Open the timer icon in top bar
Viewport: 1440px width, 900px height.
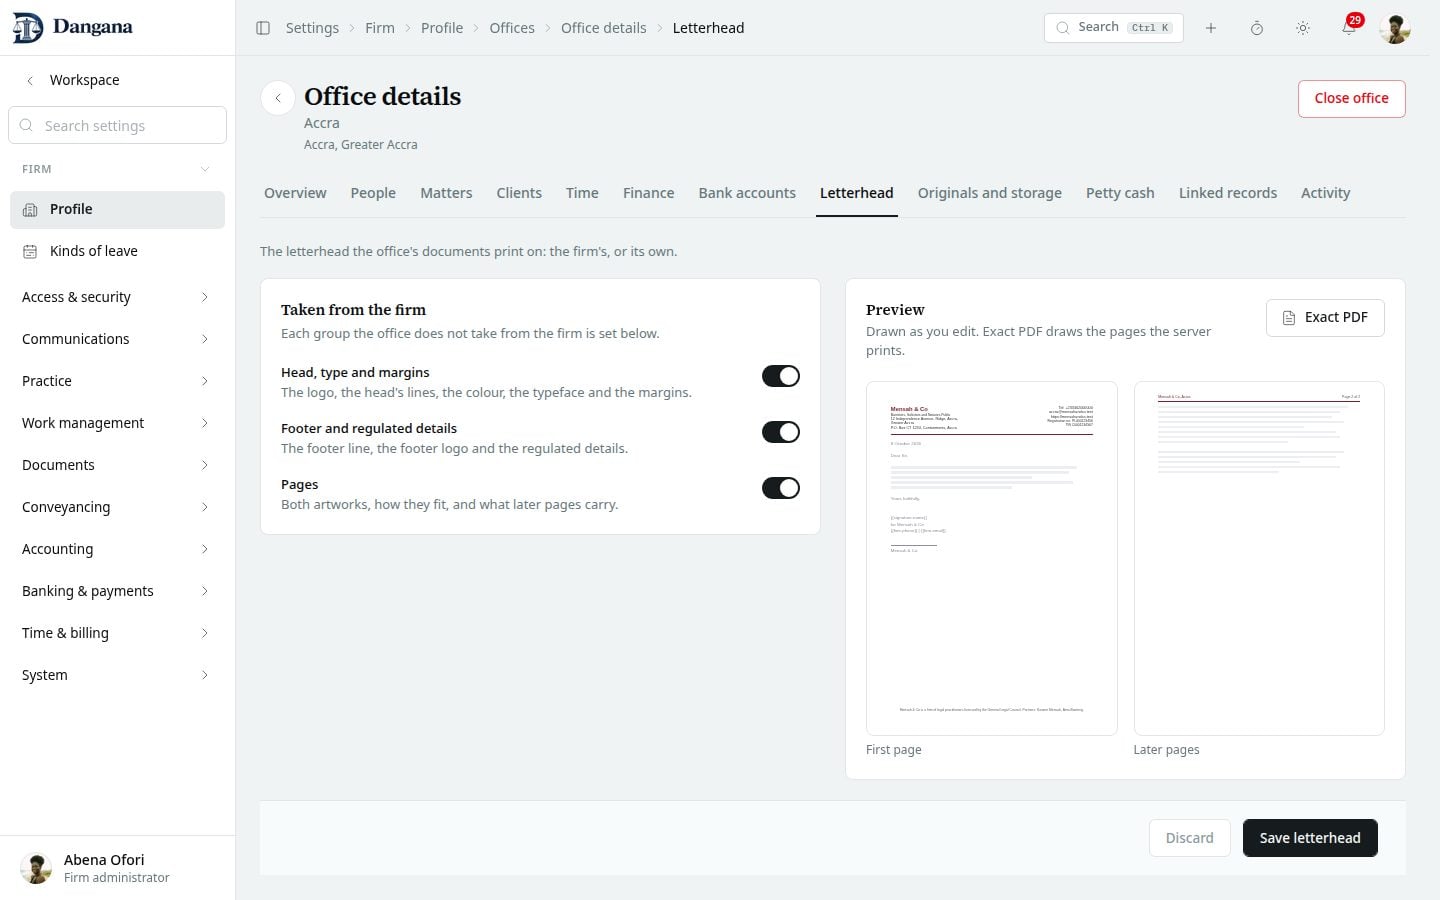1257,28
